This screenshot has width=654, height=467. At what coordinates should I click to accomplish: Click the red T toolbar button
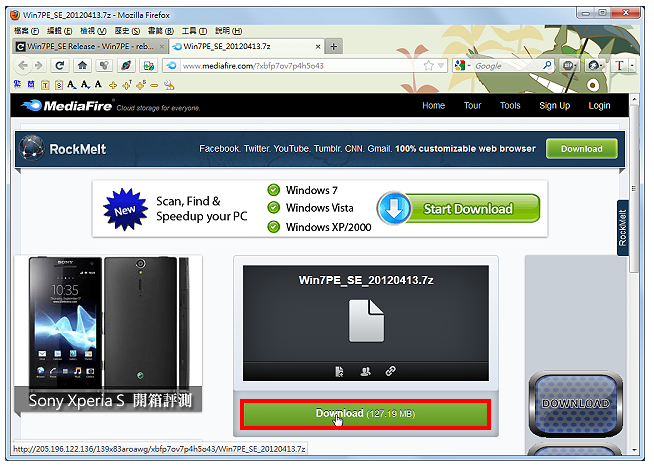(619, 65)
